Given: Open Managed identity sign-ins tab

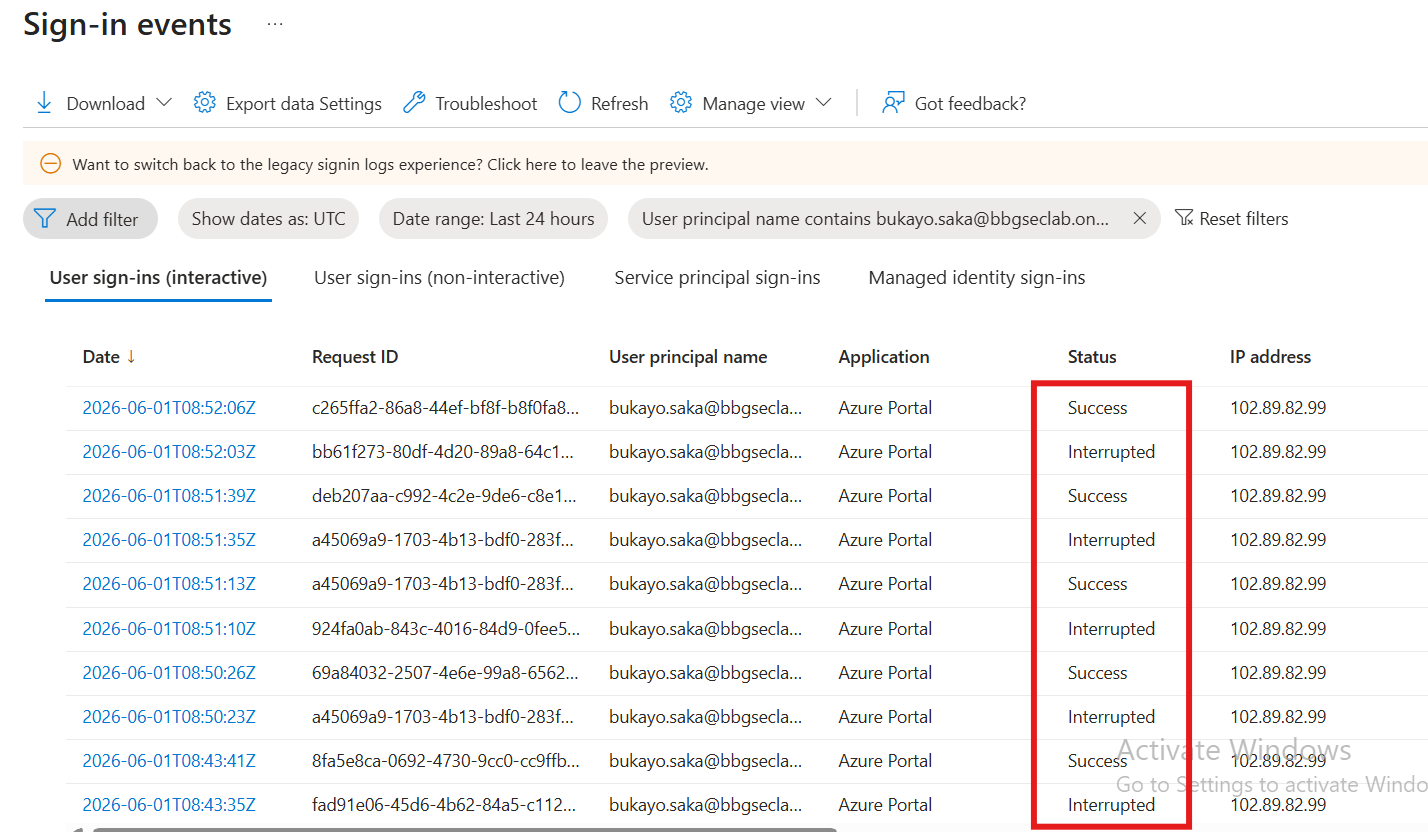Looking at the screenshot, I should [x=977, y=278].
